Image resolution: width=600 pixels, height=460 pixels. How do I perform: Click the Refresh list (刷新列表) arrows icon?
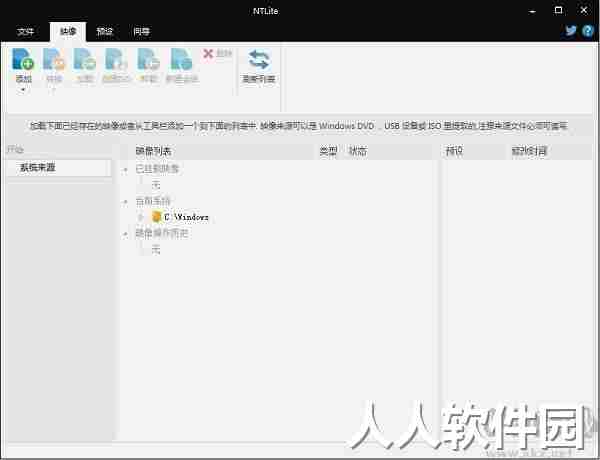(259, 60)
